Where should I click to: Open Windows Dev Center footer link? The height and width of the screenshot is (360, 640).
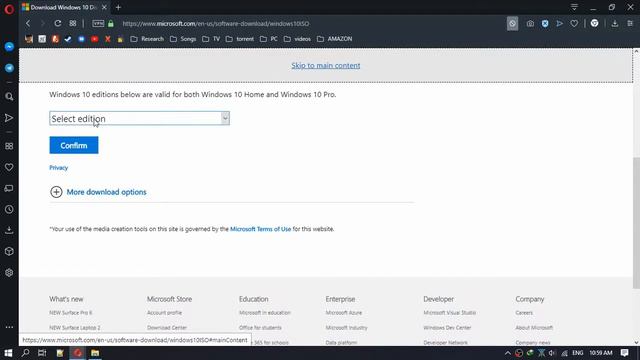(x=447, y=328)
